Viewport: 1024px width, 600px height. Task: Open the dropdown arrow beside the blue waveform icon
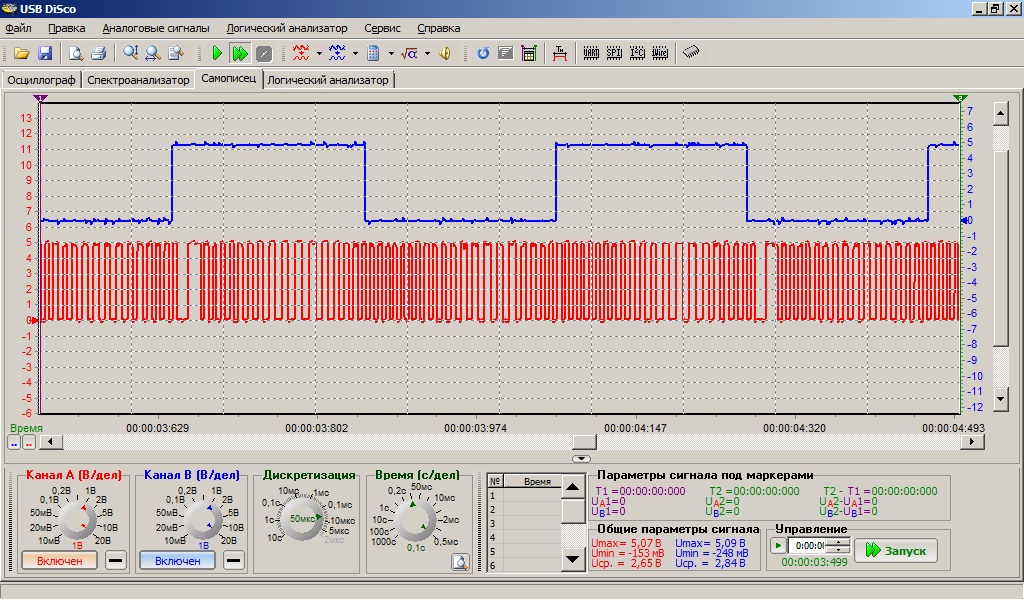tap(355, 54)
